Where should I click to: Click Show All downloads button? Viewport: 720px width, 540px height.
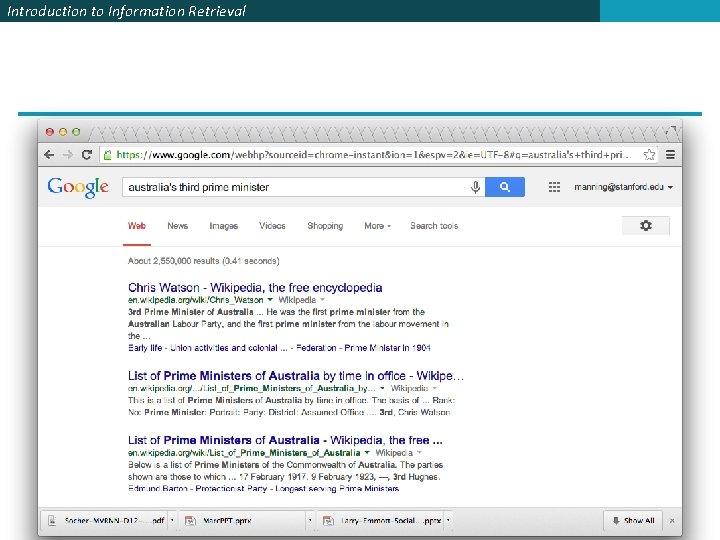point(633,521)
